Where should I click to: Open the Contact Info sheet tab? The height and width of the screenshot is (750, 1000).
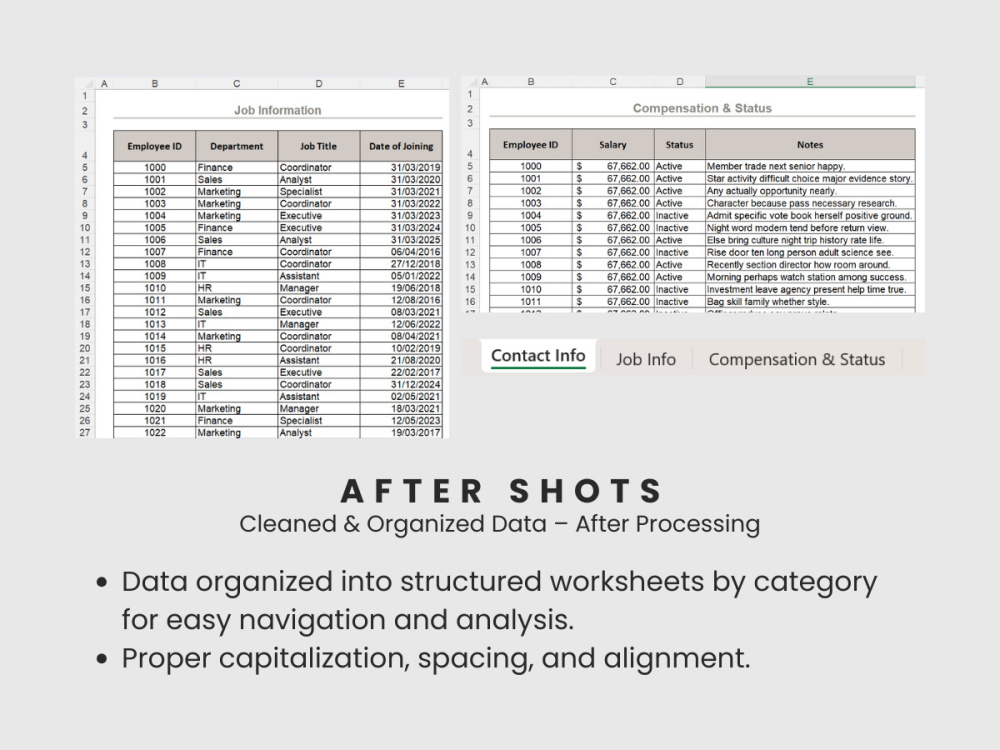click(538, 356)
